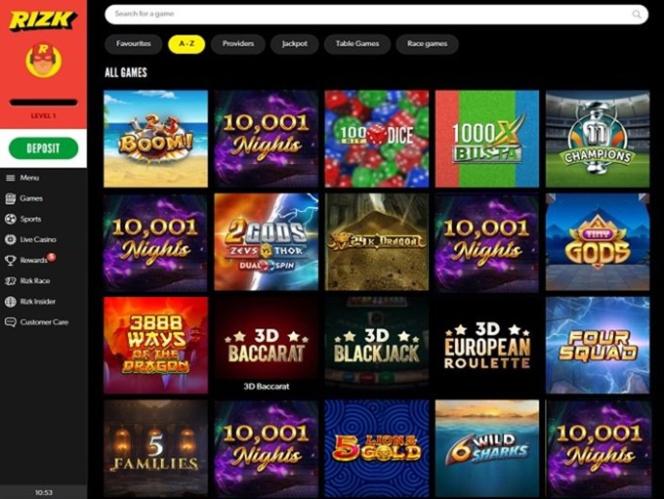Switch to the Providers tab

tap(238, 44)
